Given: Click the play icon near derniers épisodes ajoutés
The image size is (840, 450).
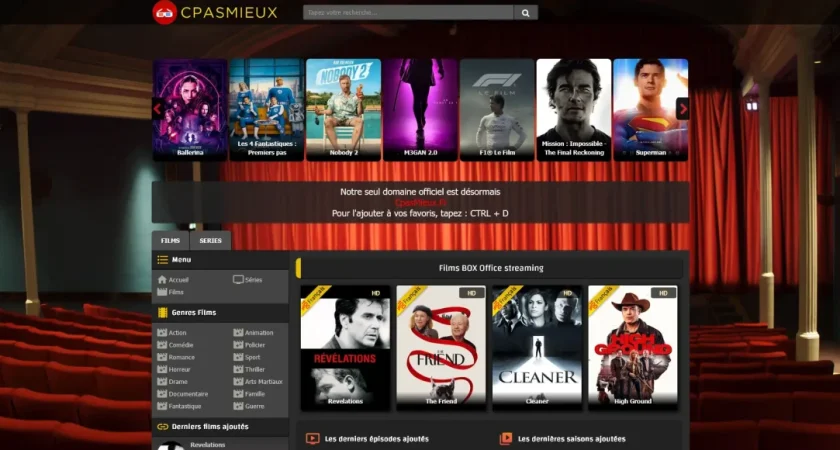Looking at the screenshot, I should (313, 438).
